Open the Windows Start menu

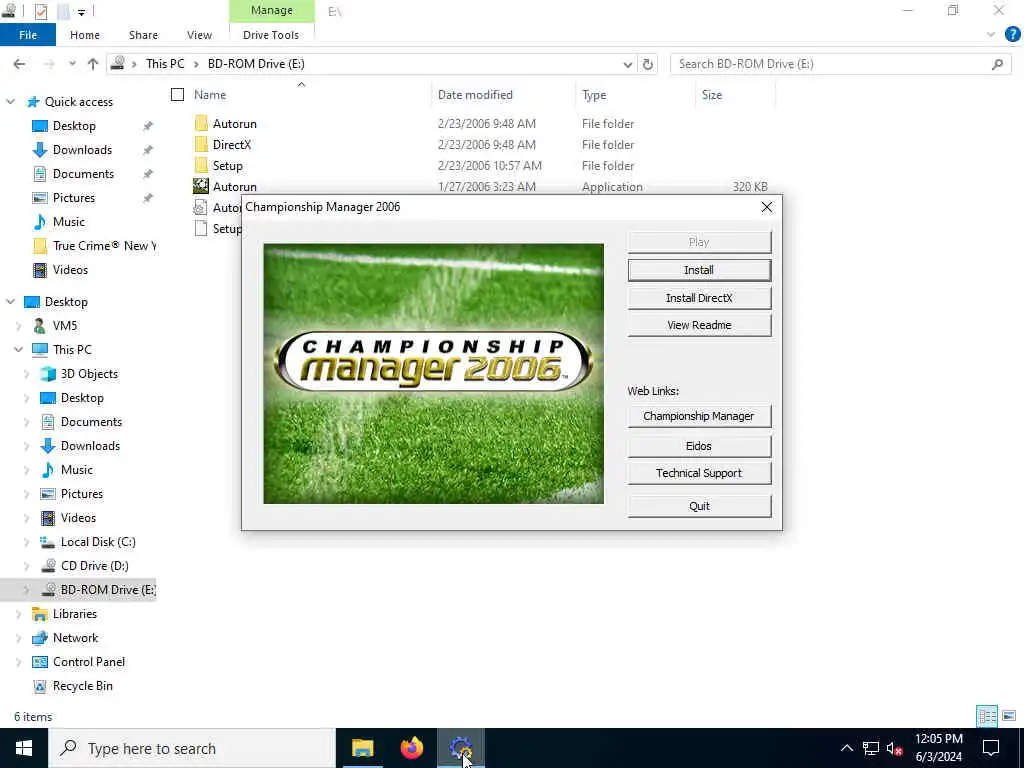pos(24,748)
